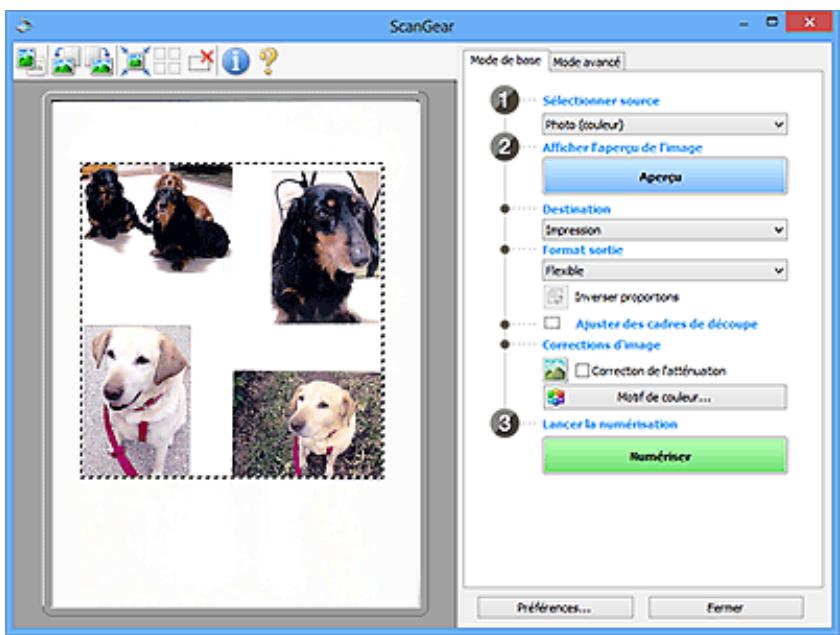This screenshot has height=635, width=840.
Task: Click the Inverser proportions icon
Action: 553,296
